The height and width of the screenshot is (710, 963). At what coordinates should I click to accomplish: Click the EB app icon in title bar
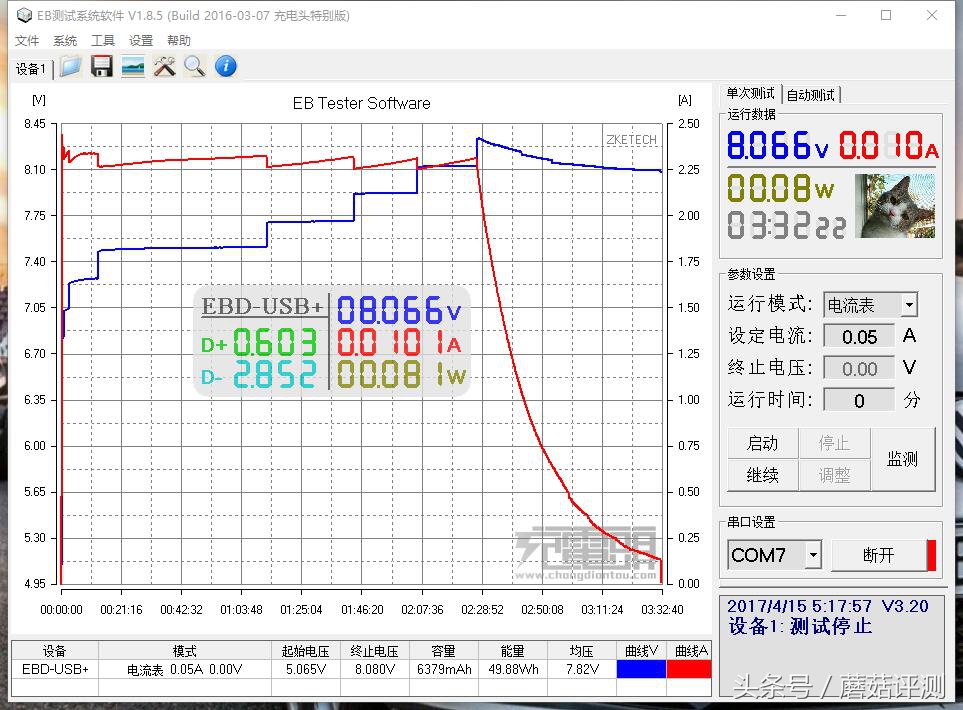(x=23, y=15)
